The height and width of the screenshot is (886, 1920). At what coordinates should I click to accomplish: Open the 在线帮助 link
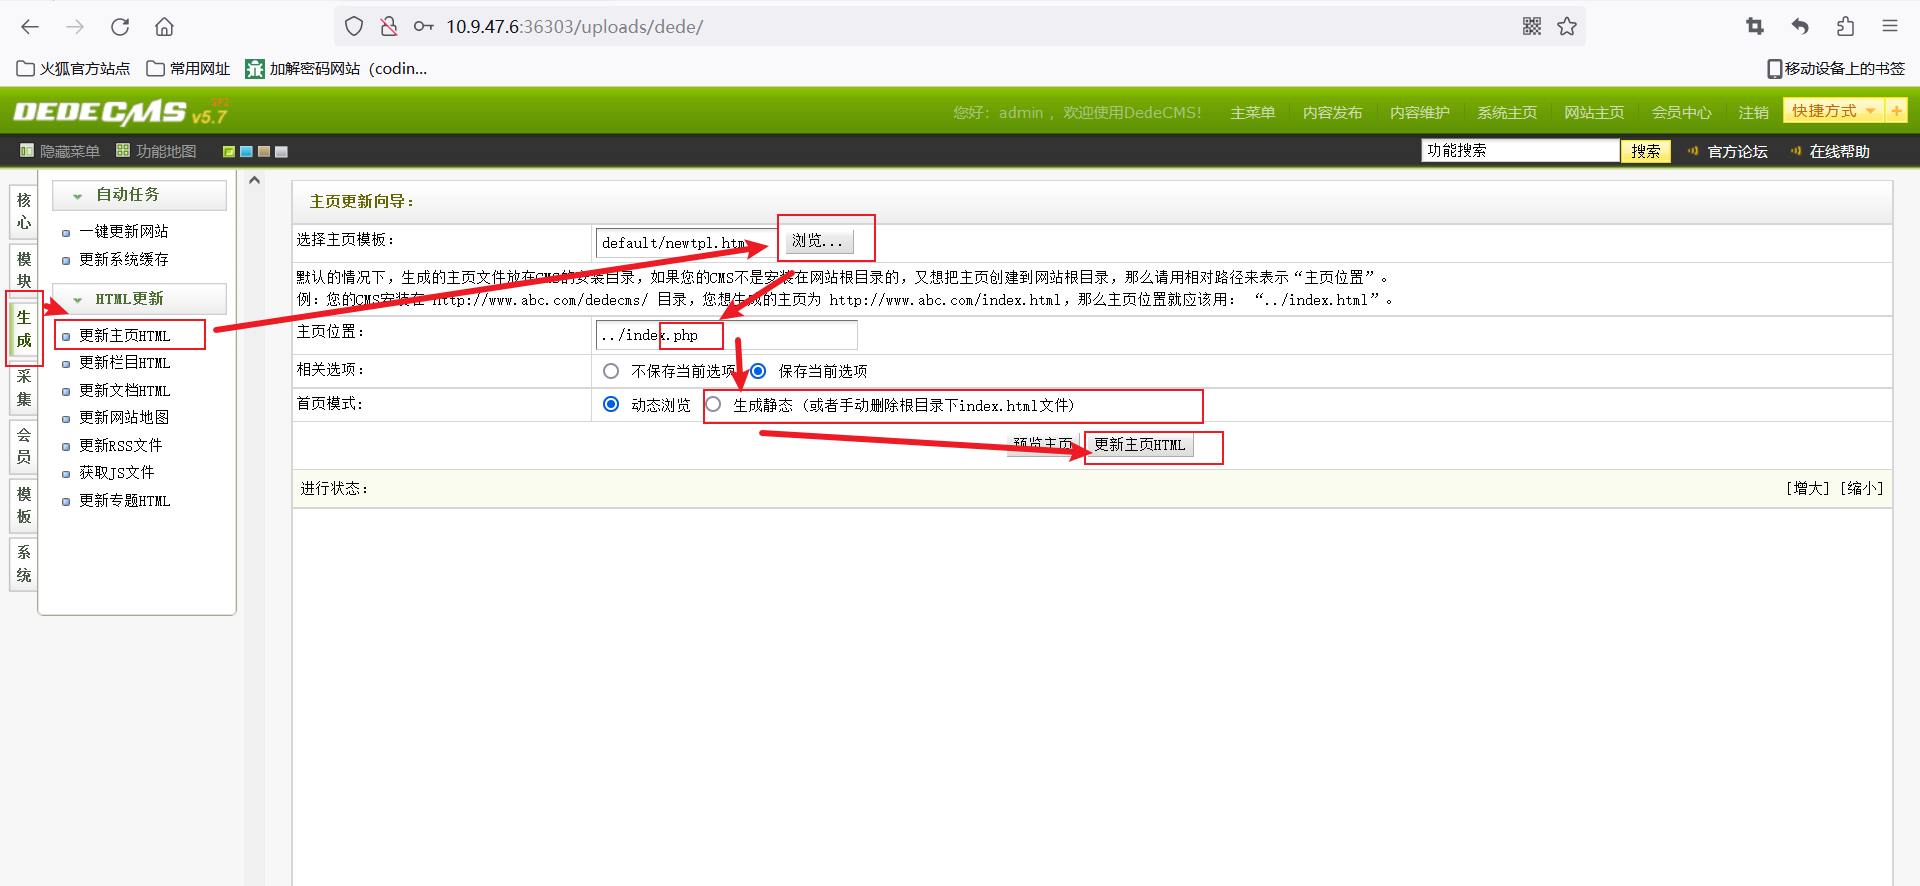[1839, 152]
